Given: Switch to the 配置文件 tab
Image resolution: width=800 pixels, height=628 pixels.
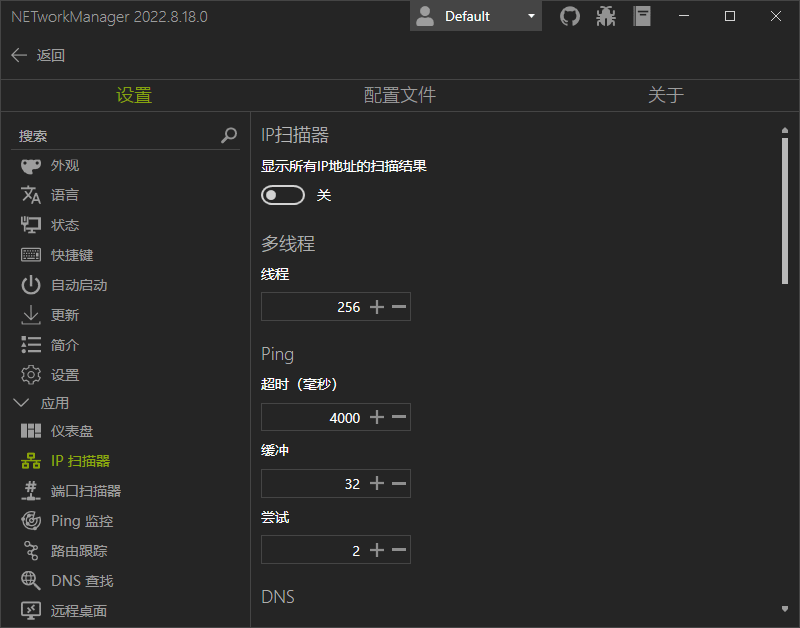Looking at the screenshot, I should pyautogui.click(x=399, y=95).
